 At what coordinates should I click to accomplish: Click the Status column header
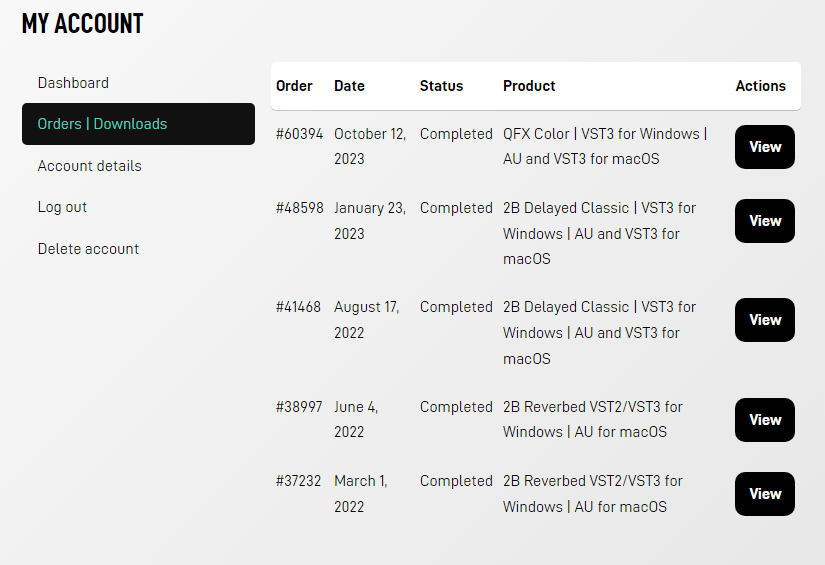pos(441,86)
